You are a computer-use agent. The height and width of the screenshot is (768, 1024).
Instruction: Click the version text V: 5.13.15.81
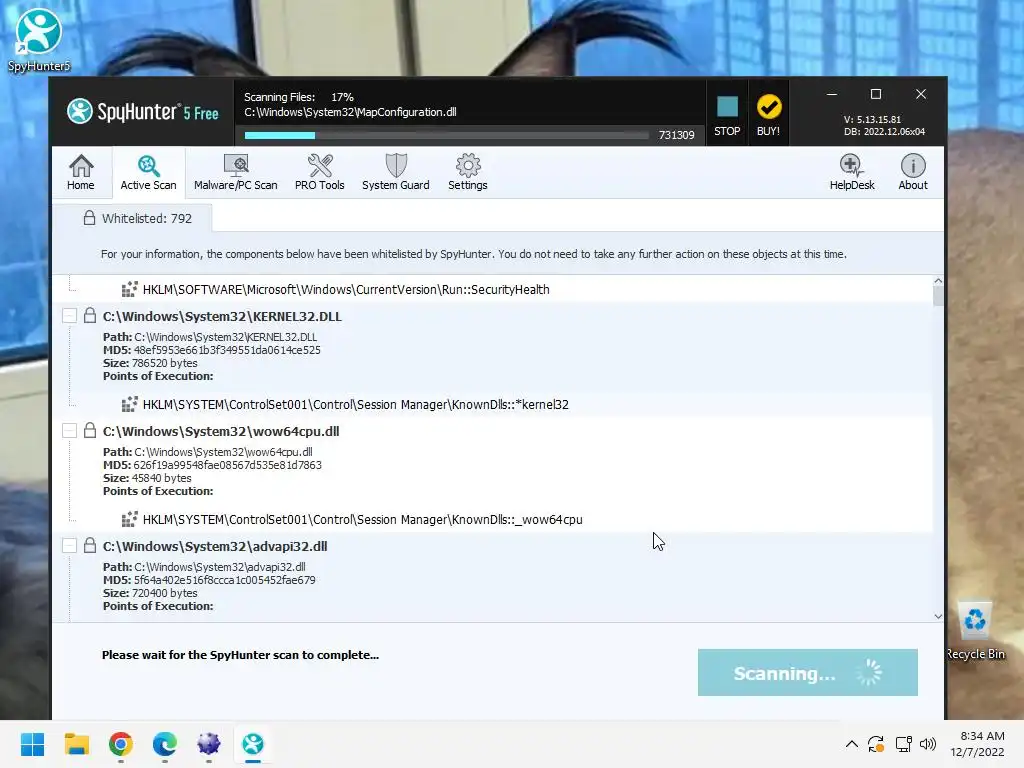(872, 120)
